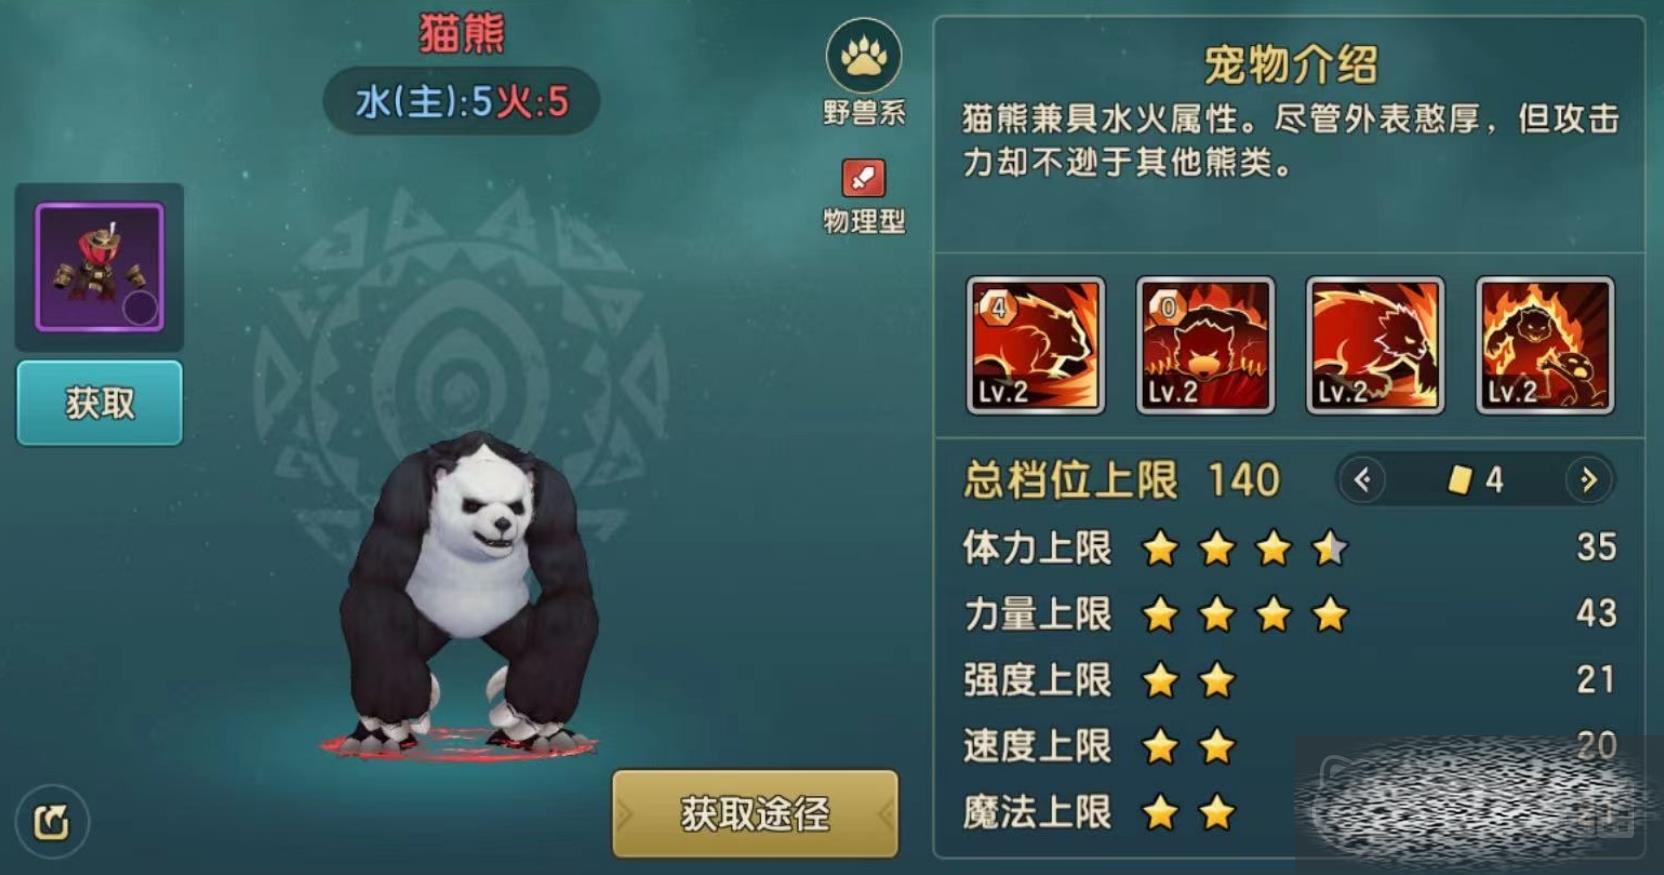Tap the 体力上限 star rating row

pos(1289,548)
